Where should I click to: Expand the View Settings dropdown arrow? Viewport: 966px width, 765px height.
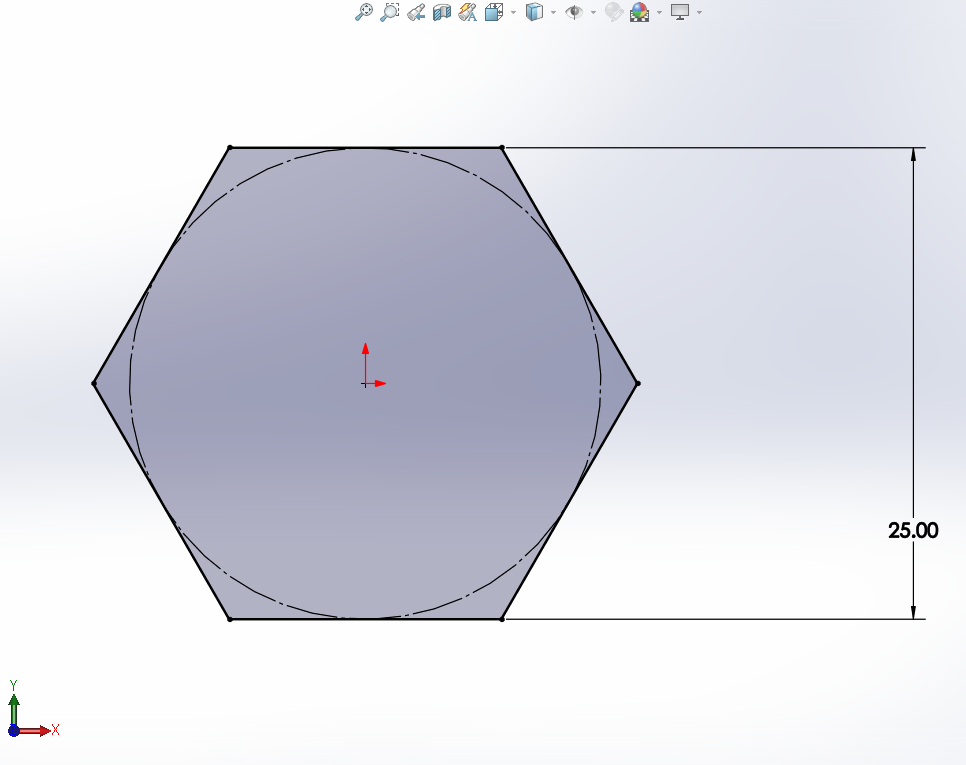[699, 12]
